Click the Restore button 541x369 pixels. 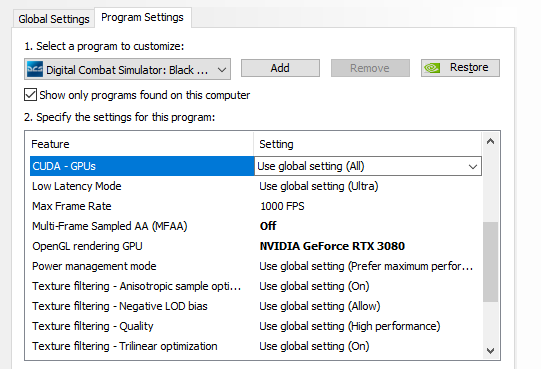coord(460,68)
